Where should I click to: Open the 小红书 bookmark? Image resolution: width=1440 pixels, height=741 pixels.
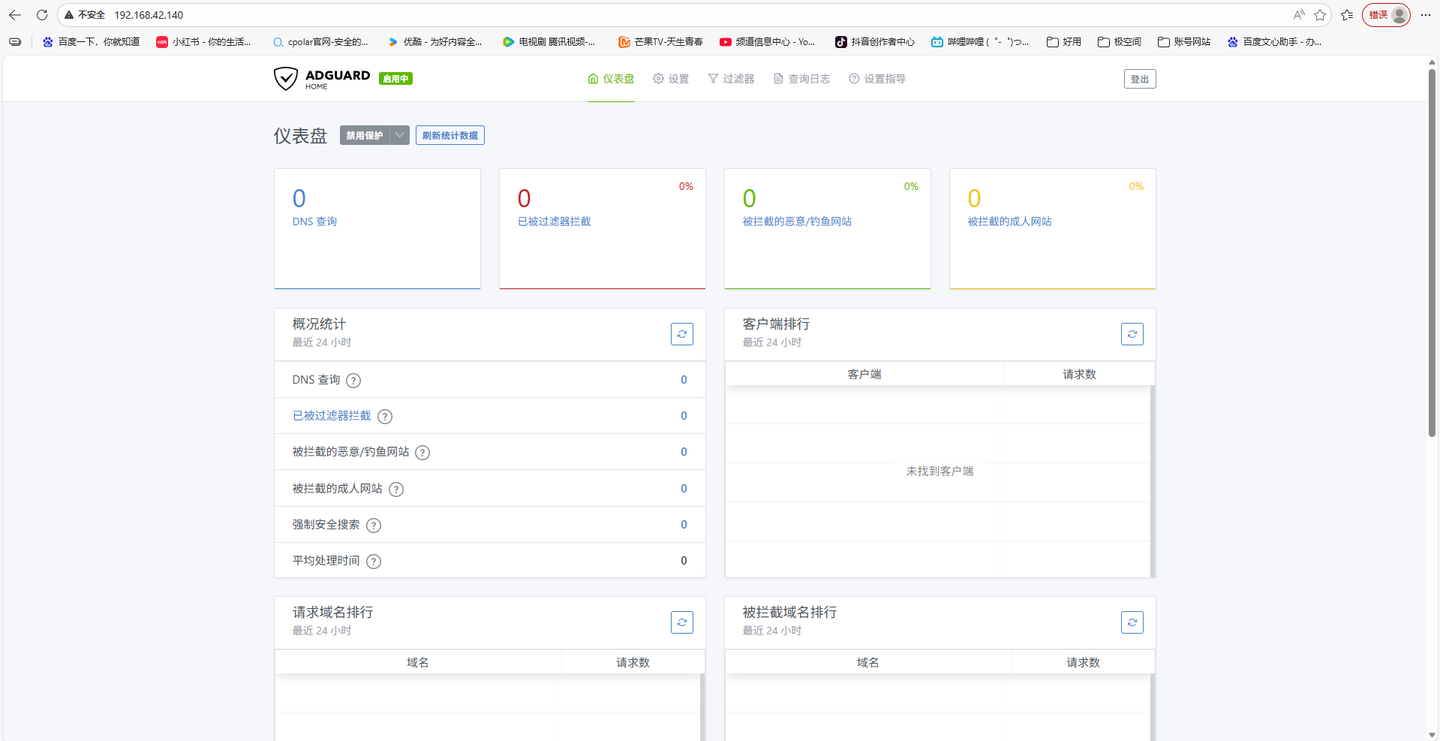(204, 42)
